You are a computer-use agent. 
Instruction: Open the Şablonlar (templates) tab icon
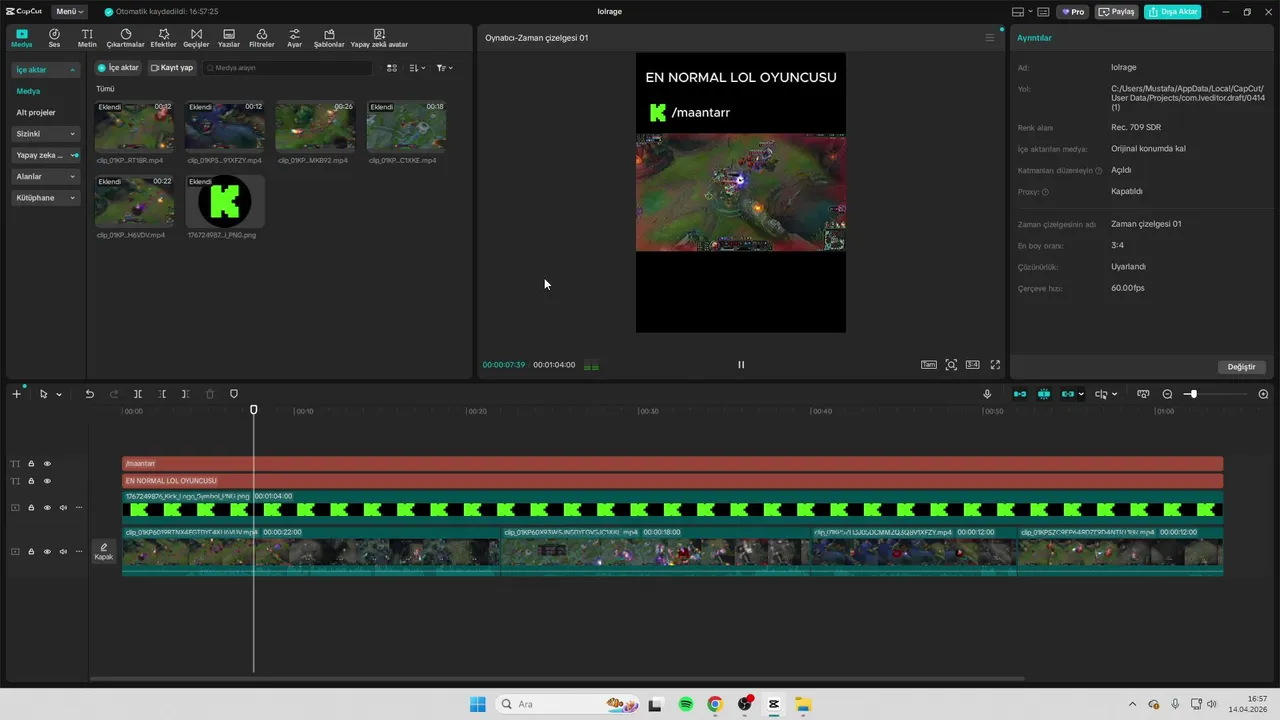click(329, 34)
